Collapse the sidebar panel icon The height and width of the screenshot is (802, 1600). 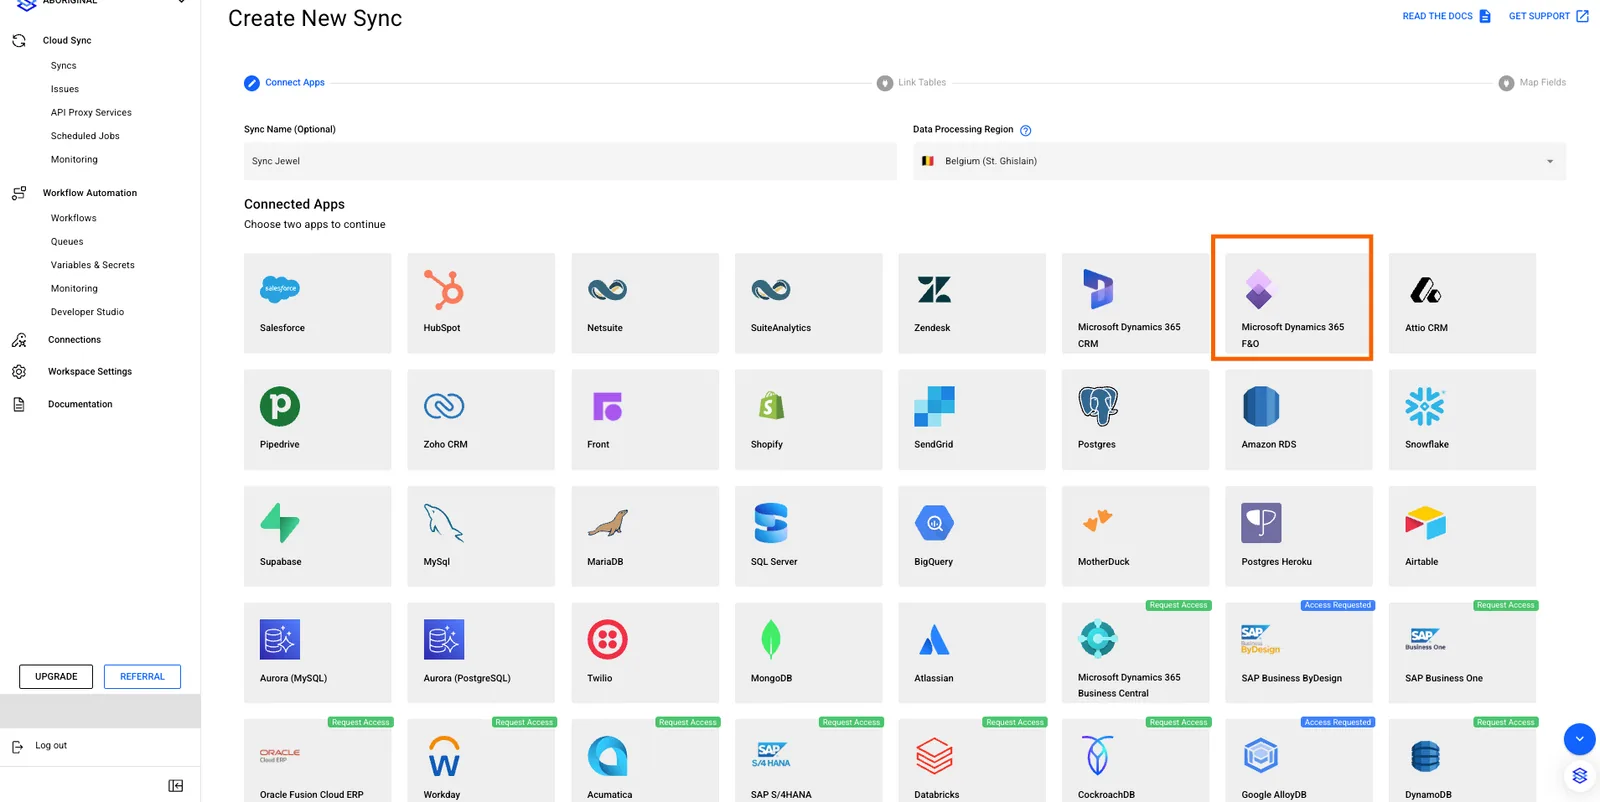[x=176, y=786]
